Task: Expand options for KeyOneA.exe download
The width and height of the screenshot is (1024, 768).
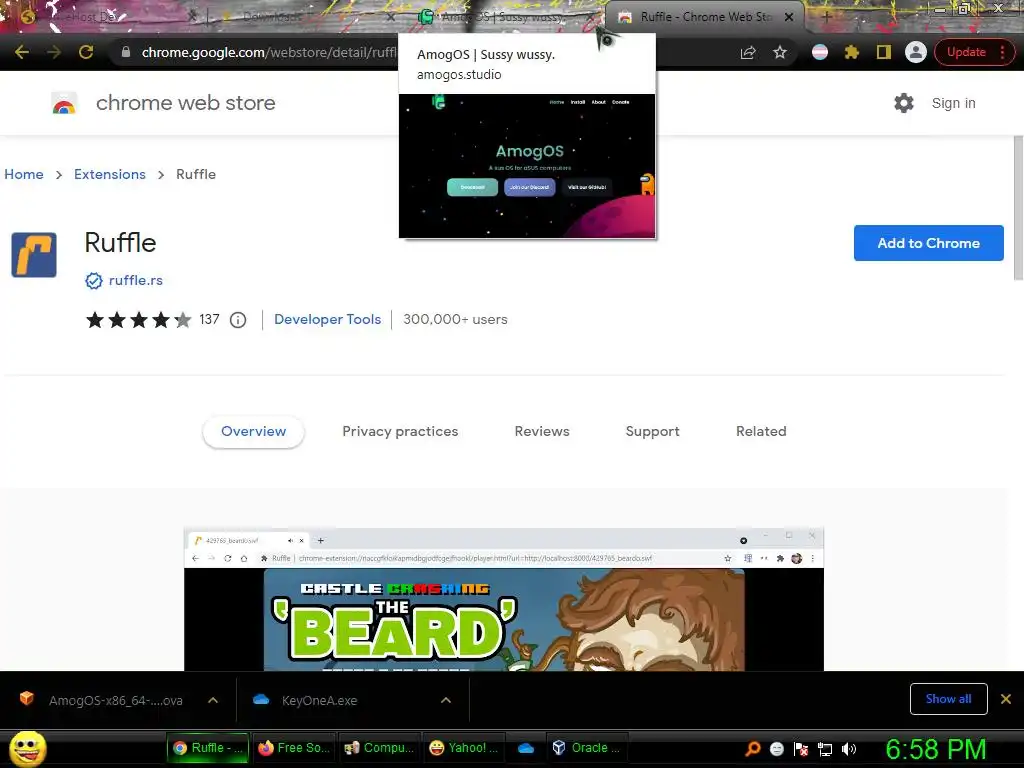Action: [x=445, y=700]
